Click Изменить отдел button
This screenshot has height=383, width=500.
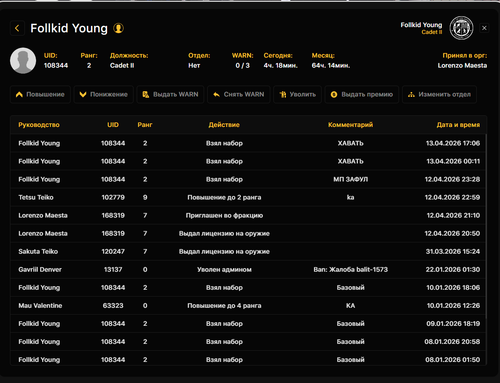(x=439, y=95)
